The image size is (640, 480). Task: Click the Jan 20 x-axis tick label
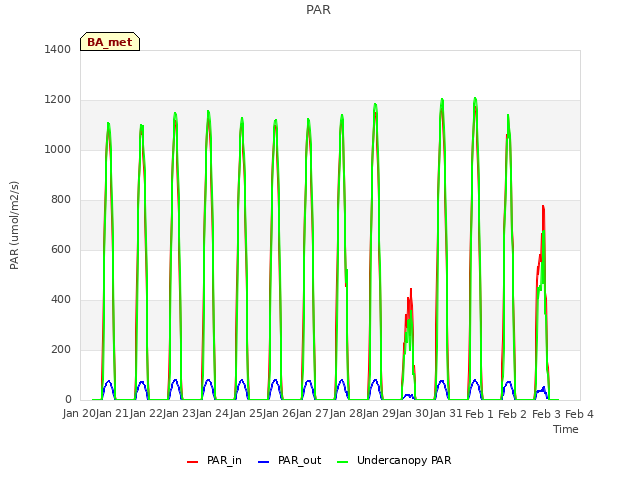click(x=79, y=414)
